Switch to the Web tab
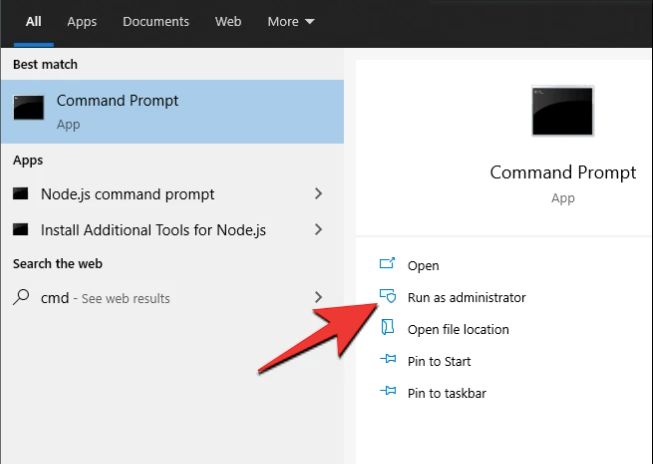 (228, 22)
